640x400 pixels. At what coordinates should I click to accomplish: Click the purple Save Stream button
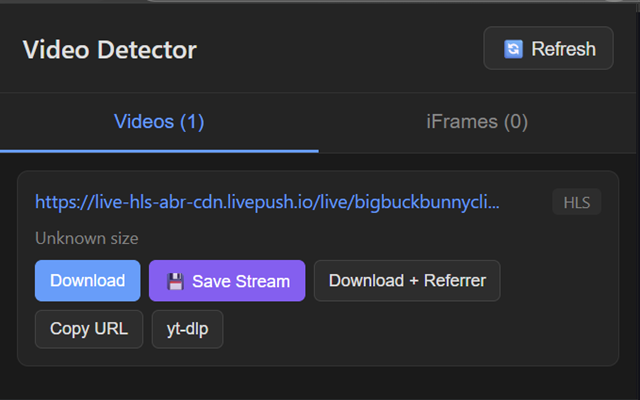coord(227,281)
